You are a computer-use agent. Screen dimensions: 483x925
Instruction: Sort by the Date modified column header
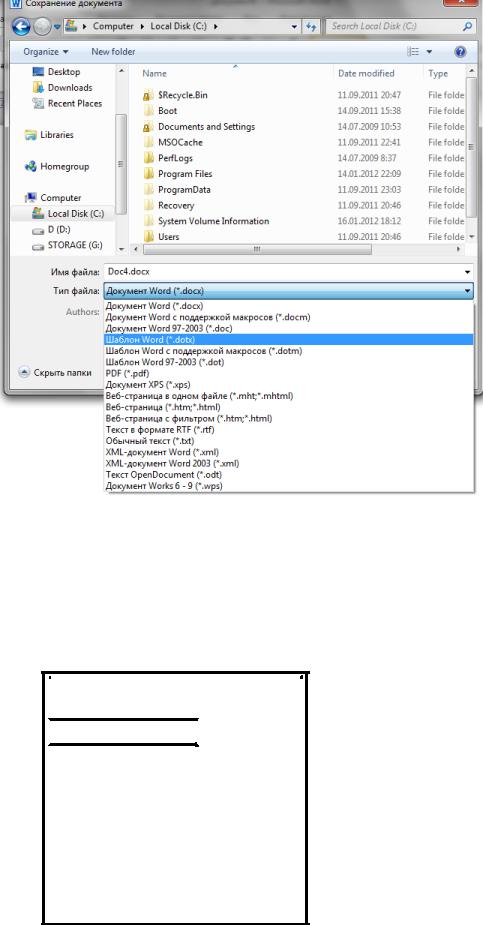tap(366, 74)
